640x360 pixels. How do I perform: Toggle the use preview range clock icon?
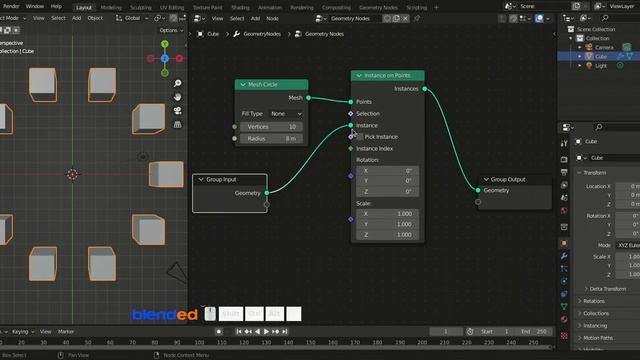click(470, 331)
